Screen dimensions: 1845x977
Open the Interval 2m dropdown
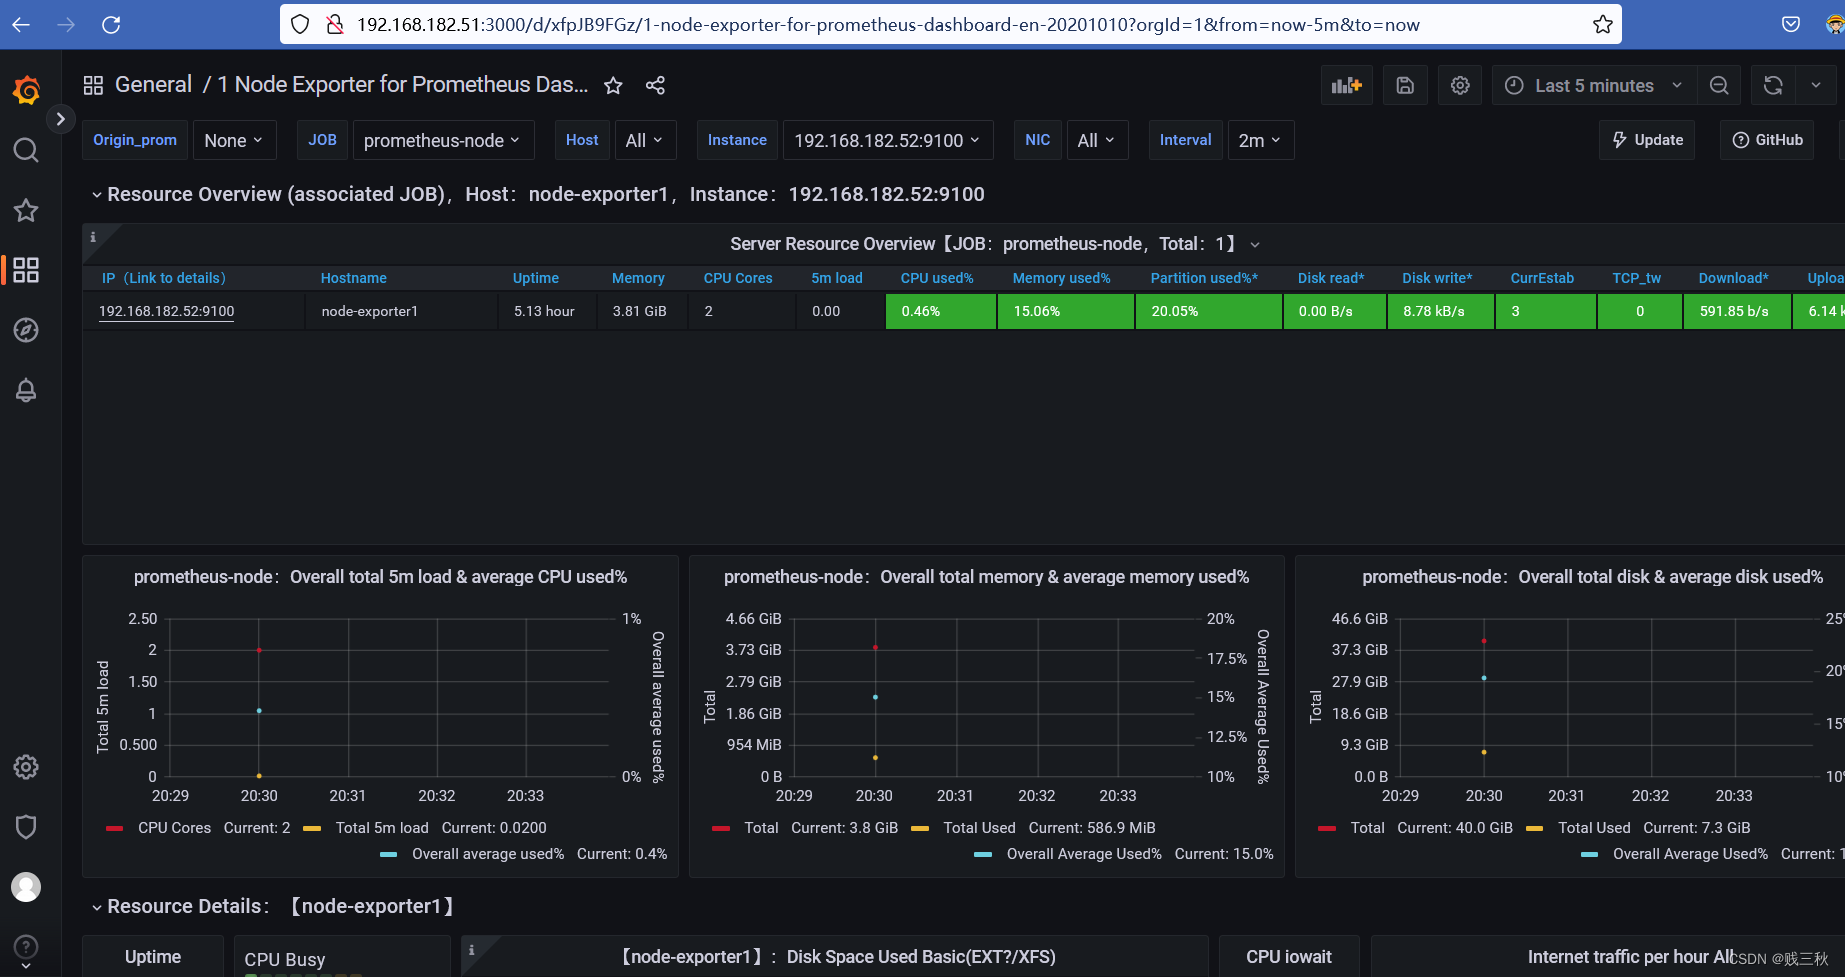1260,140
